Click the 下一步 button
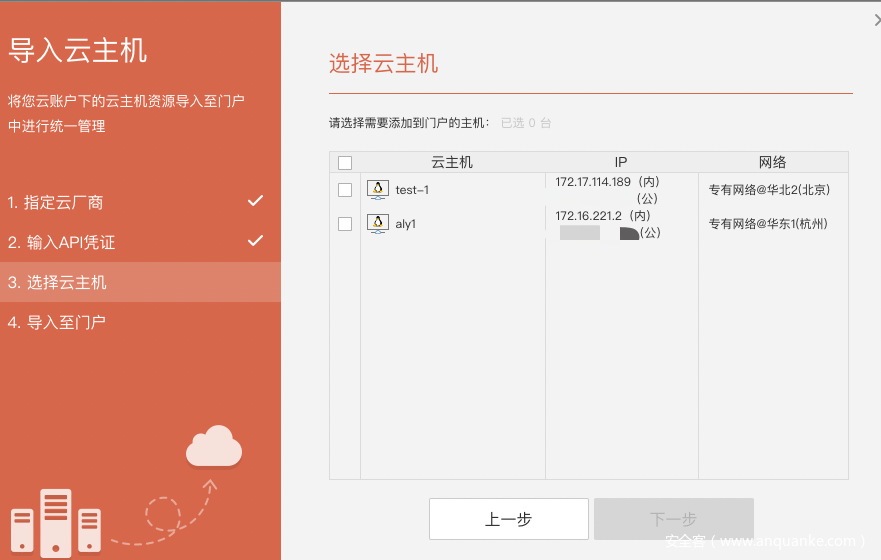The width and height of the screenshot is (881, 560). 673,519
